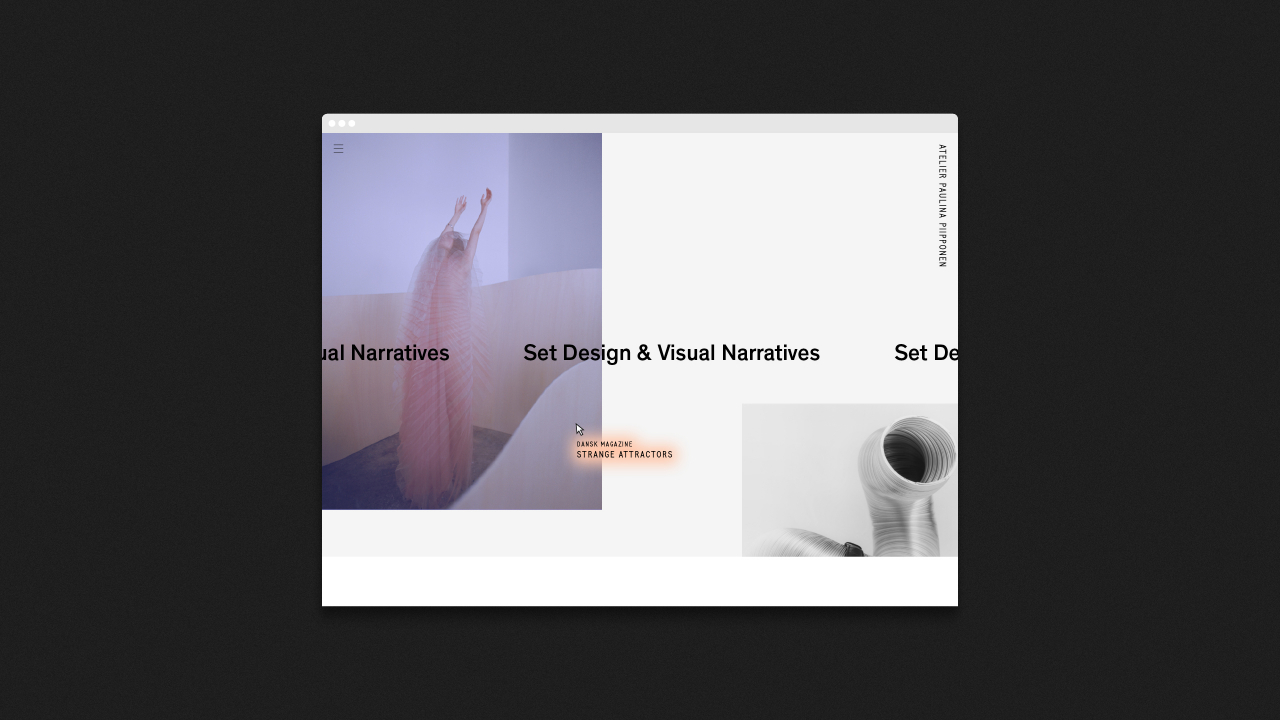Click the middle window control dot
Viewport: 1280px width, 720px height.
point(342,124)
